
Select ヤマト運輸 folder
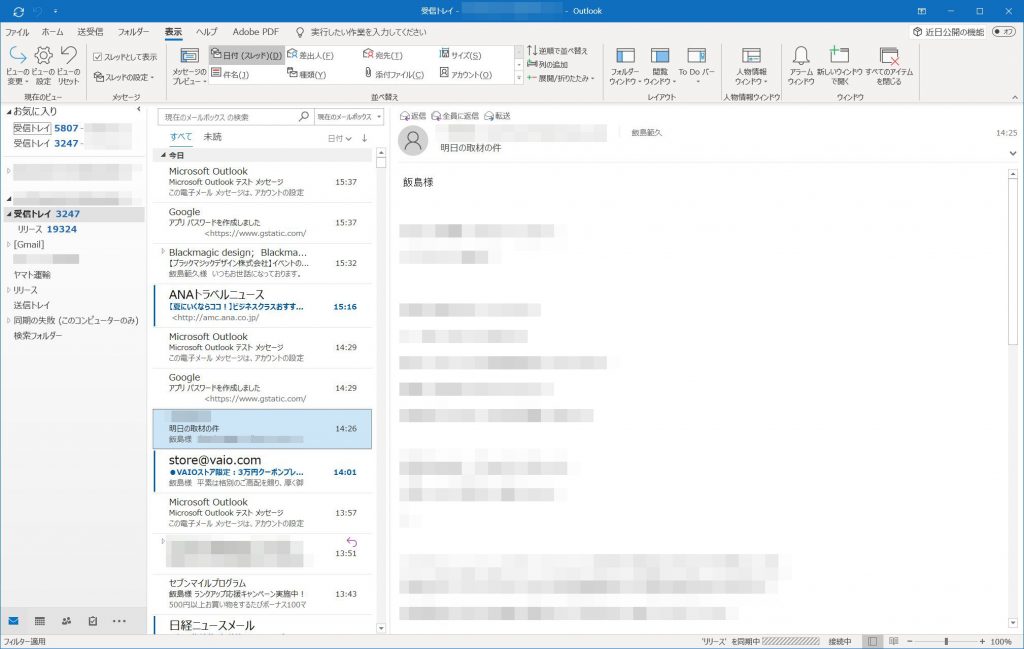(32, 275)
